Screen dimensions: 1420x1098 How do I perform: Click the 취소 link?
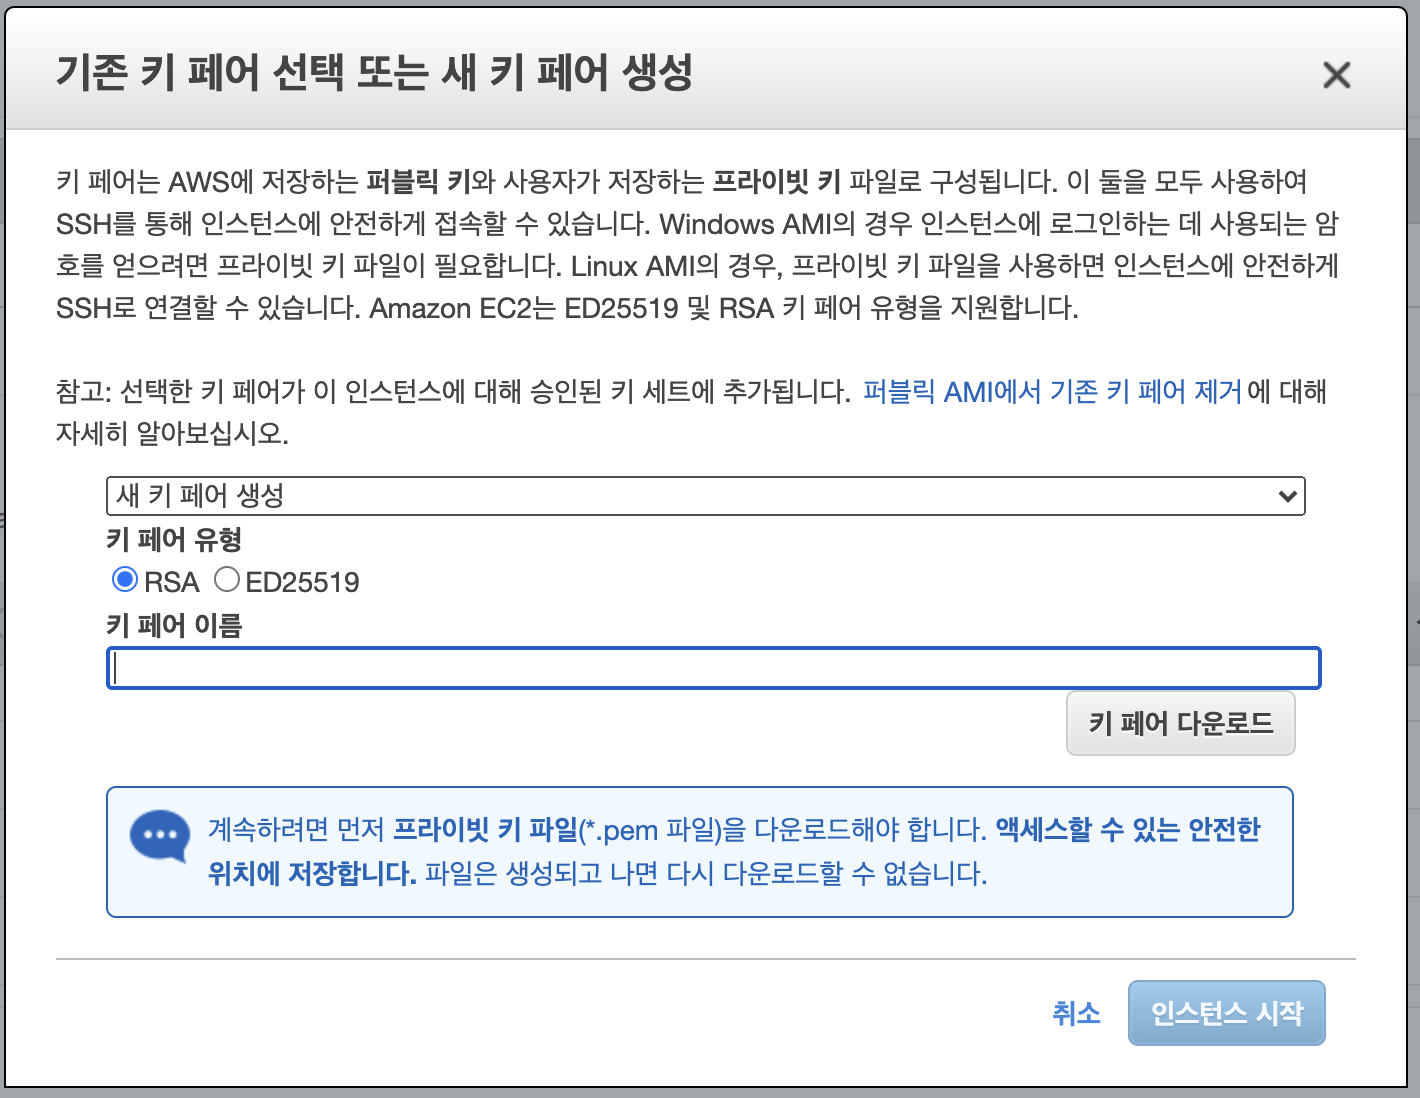tap(1076, 1013)
